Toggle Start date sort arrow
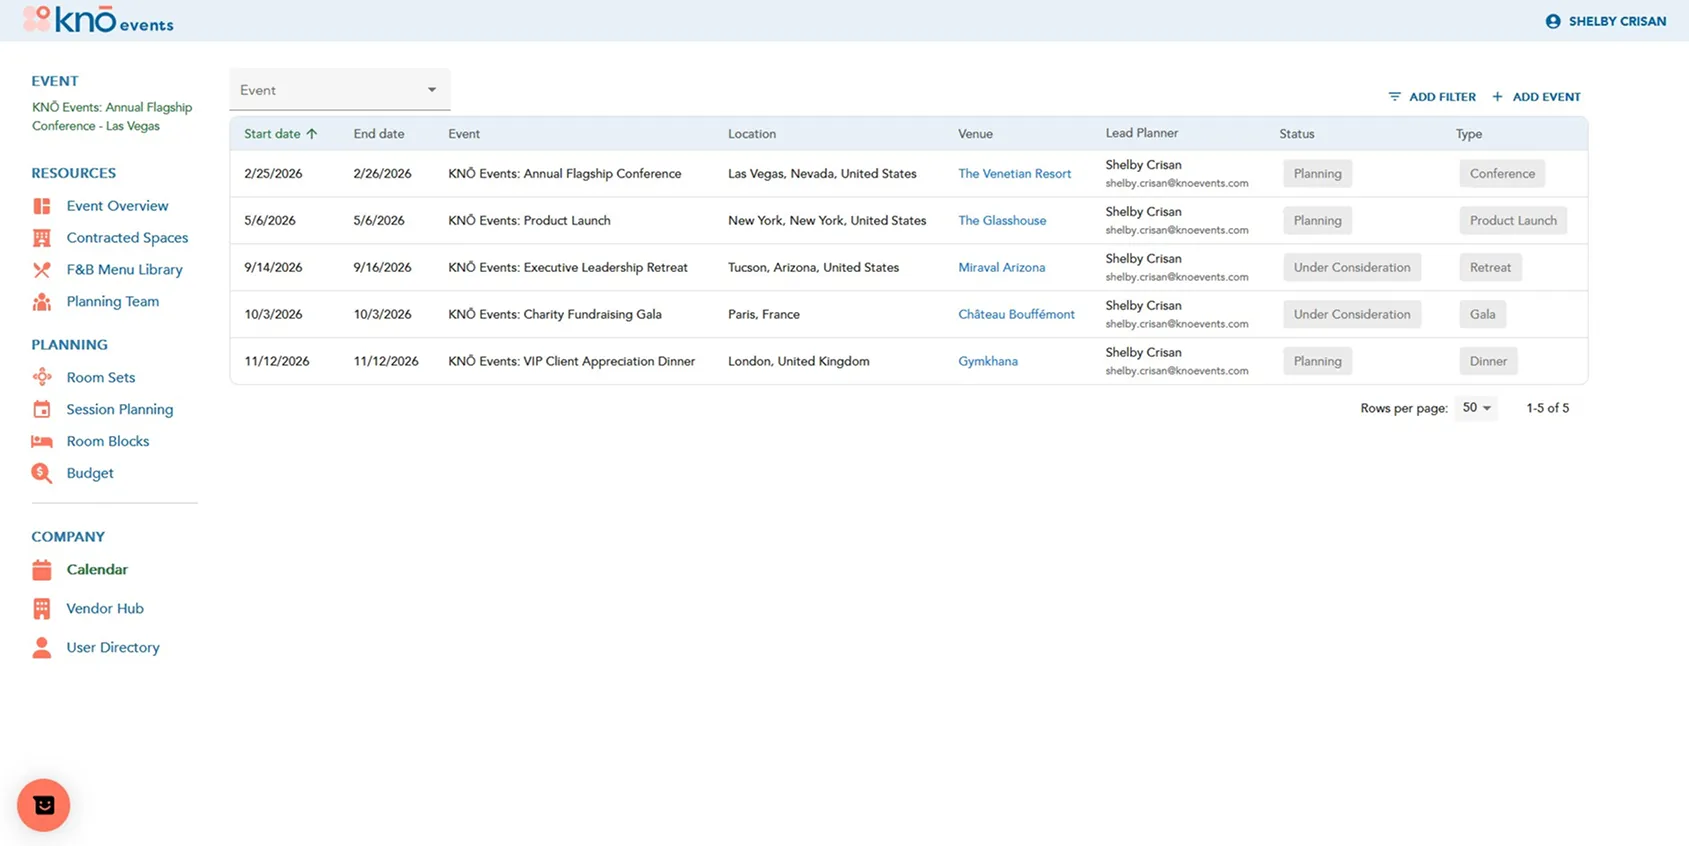 click(312, 134)
